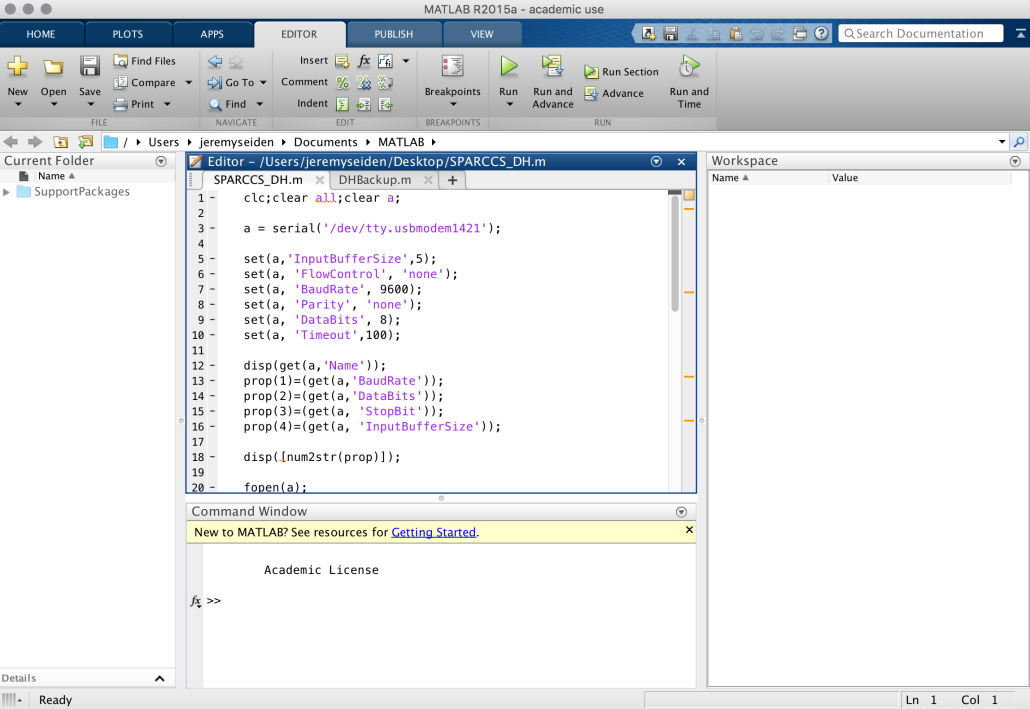Open Help with the question mark icon
1030x709 pixels.
click(x=821, y=34)
